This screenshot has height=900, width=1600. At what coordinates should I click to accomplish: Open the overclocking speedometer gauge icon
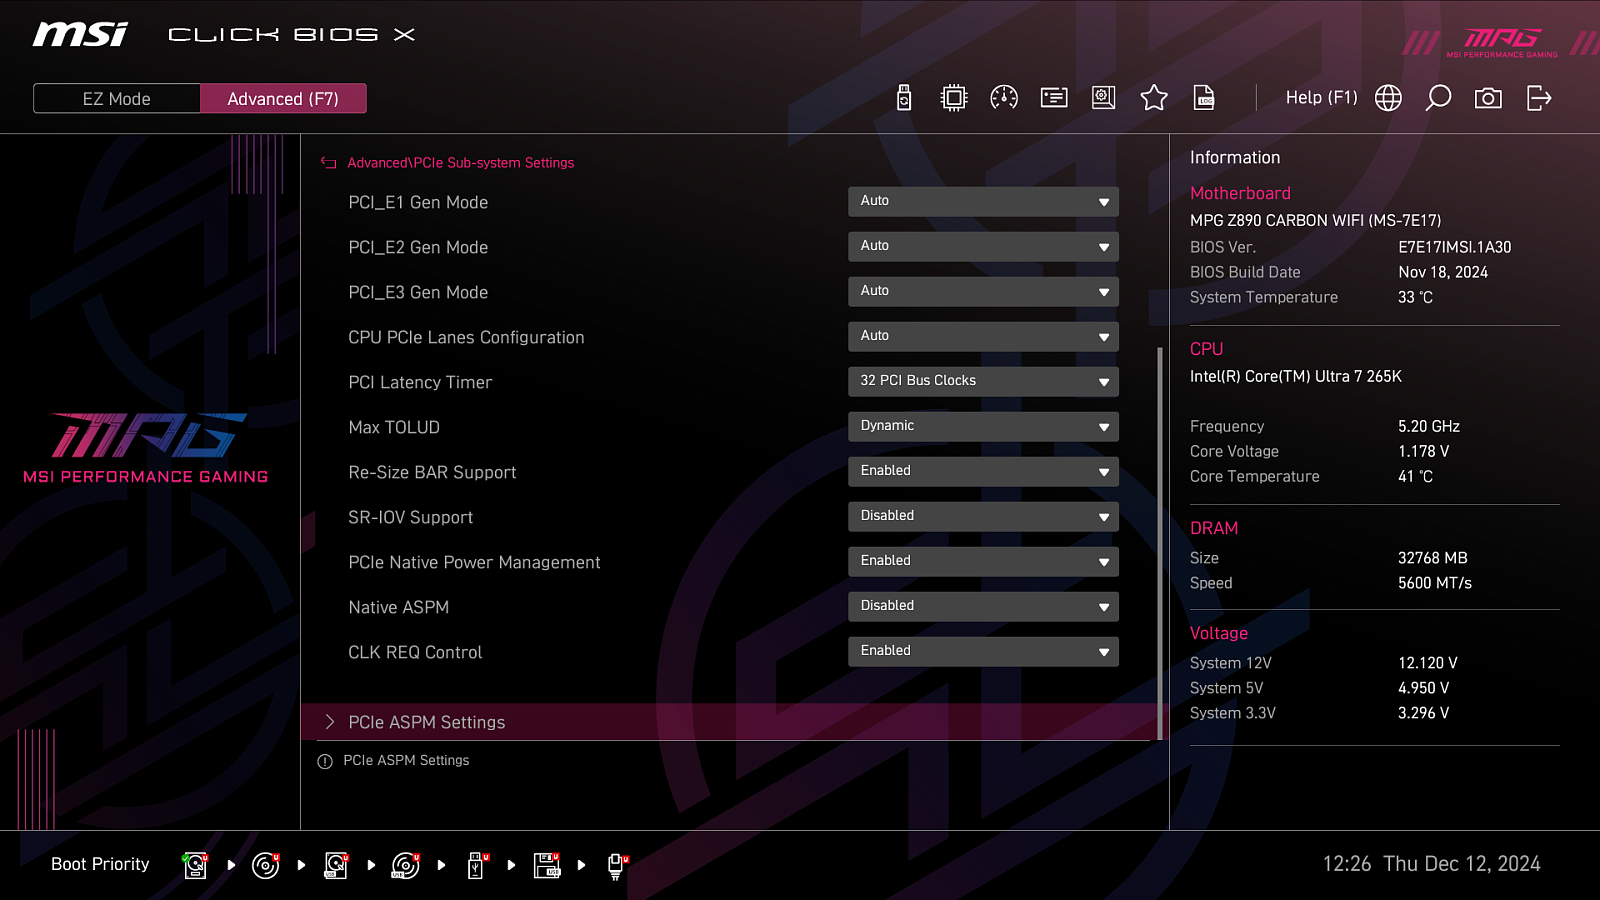click(1004, 98)
